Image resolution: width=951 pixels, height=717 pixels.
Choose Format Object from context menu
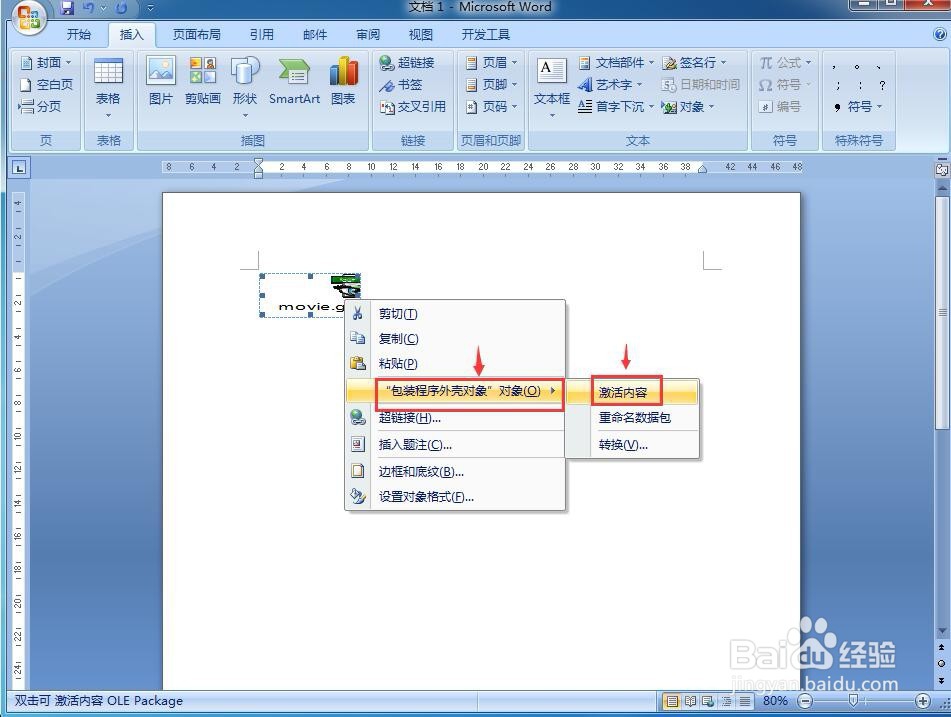coord(455,497)
